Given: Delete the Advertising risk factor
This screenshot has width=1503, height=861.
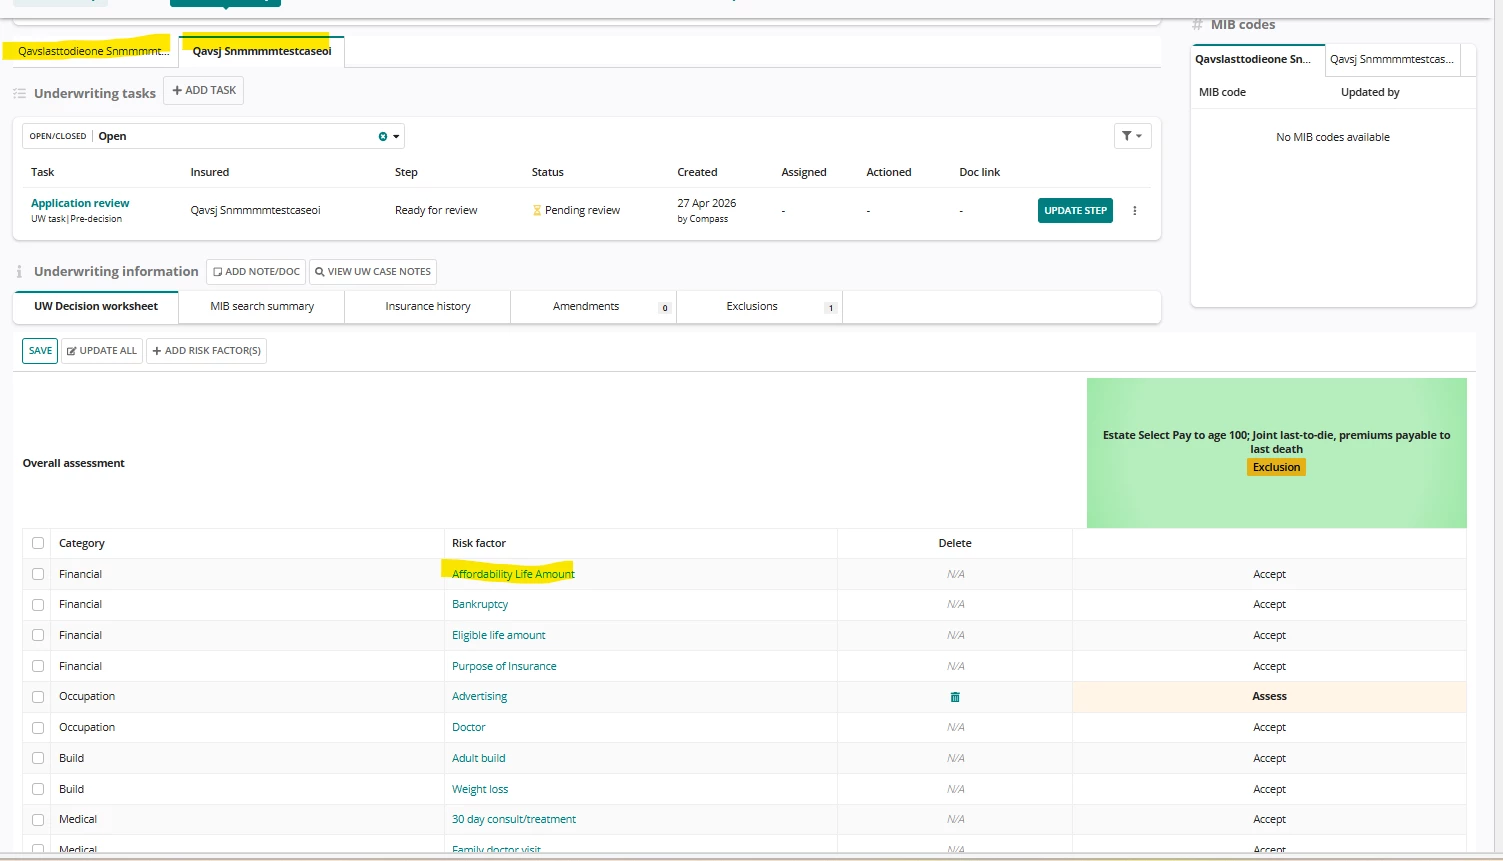Looking at the screenshot, I should pos(955,697).
